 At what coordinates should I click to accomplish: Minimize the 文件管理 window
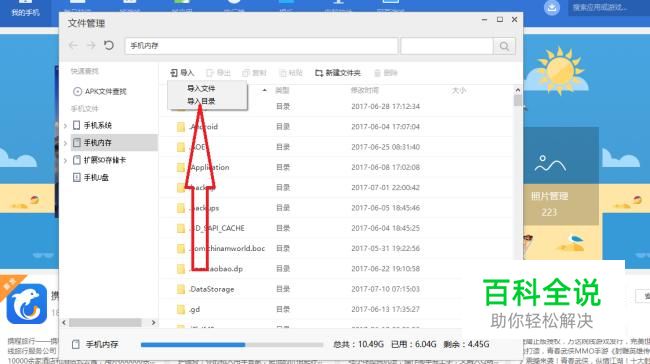pos(484,19)
